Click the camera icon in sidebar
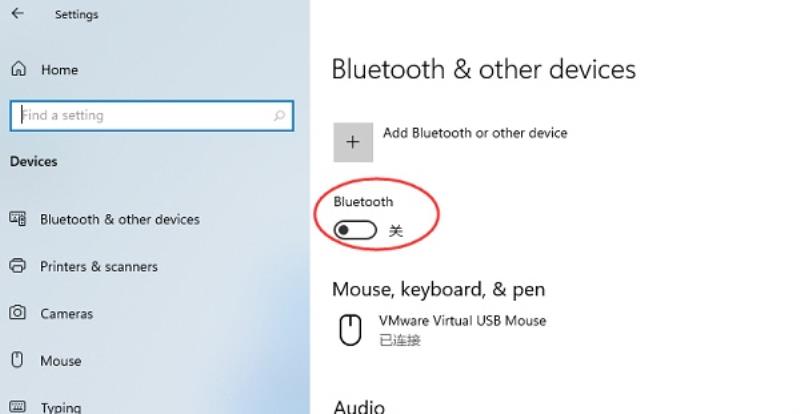This screenshot has width=800, height=414. coord(18,312)
